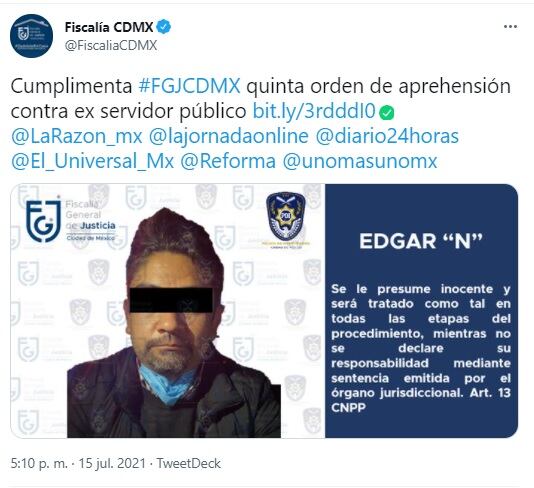Click the green checkmark icon after the link
This screenshot has height=488, width=534.
click(x=387, y=113)
